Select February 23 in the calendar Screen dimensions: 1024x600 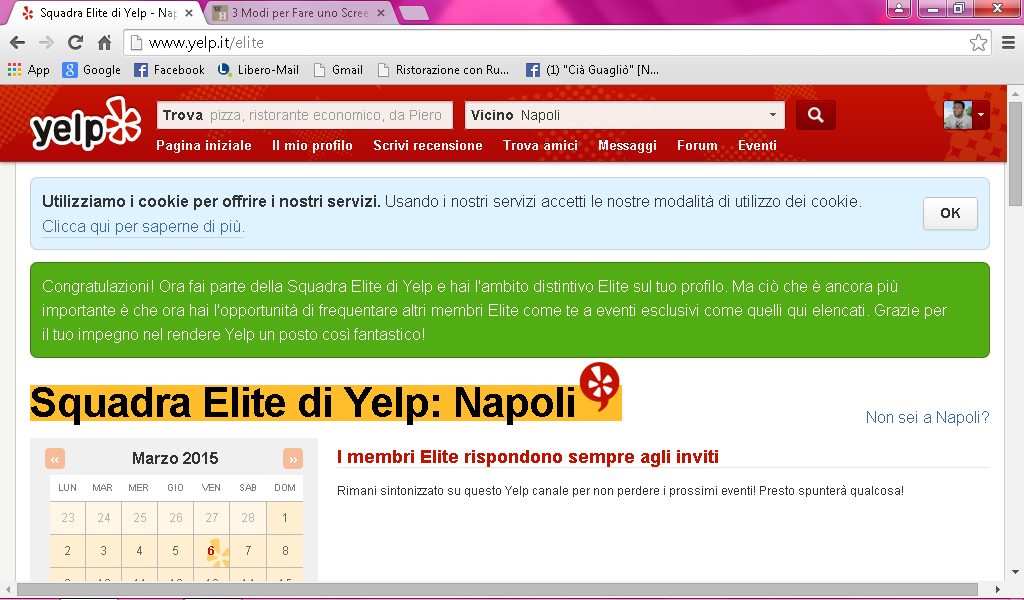tap(67, 518)
